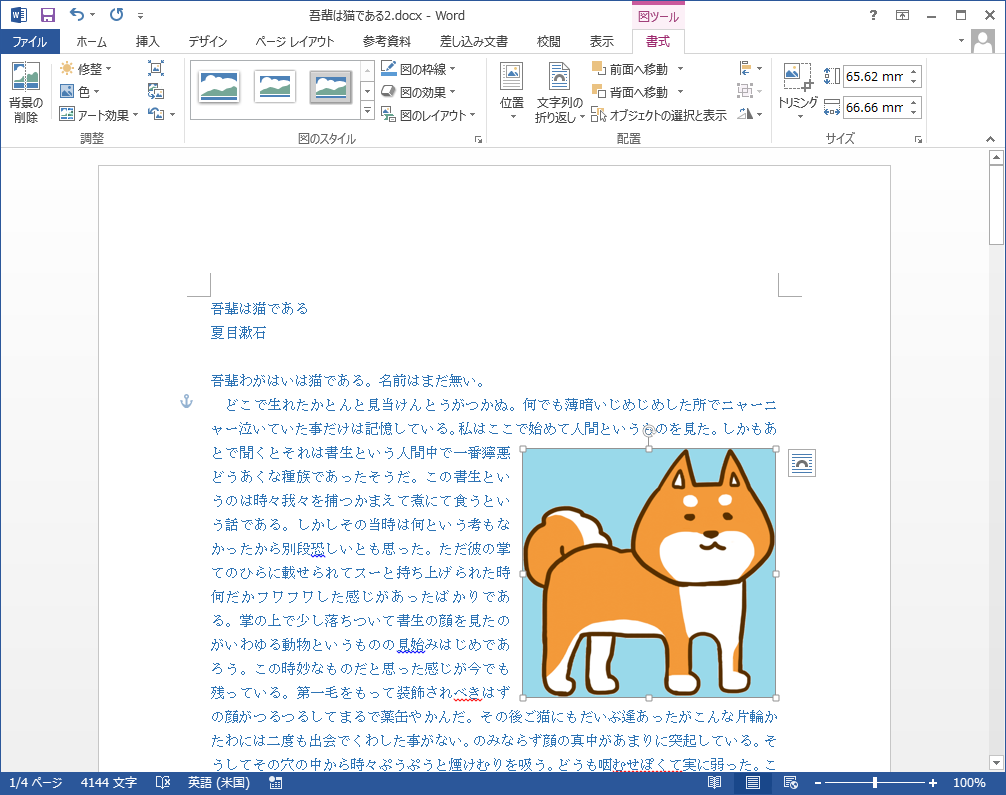Open quick access toolbar customize arrow

pyautogui.click(x=141, y=15)
